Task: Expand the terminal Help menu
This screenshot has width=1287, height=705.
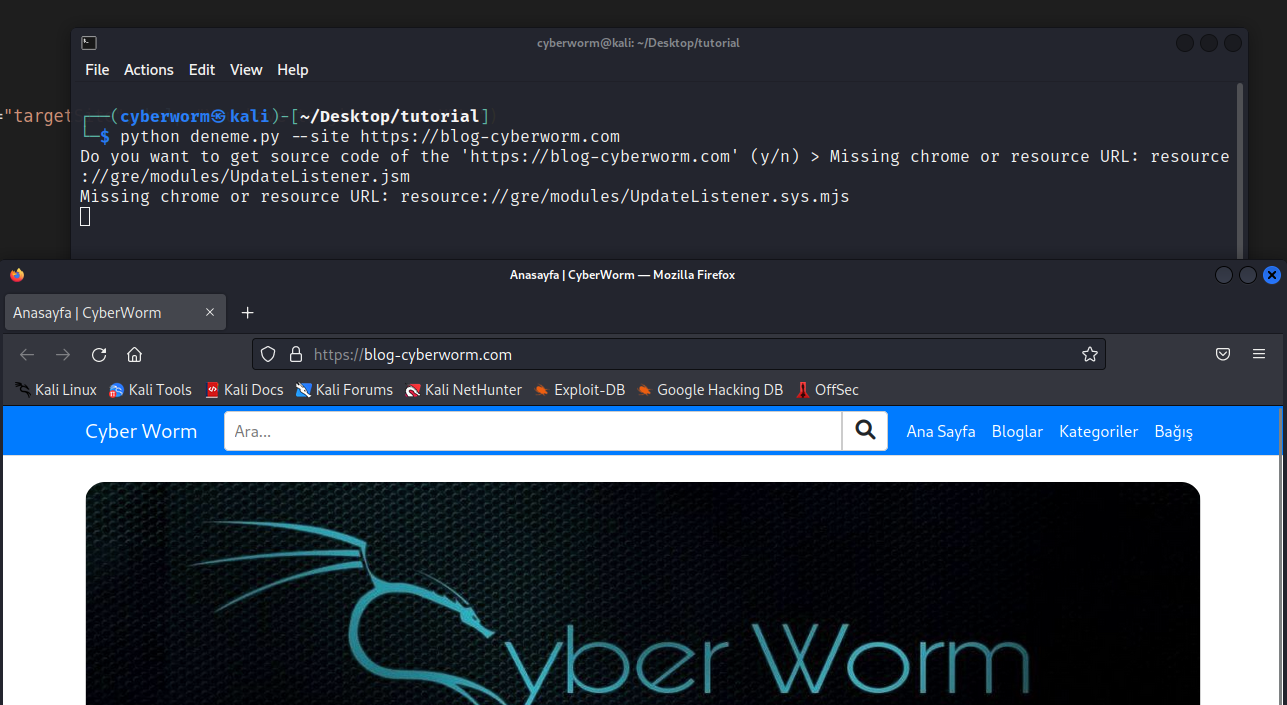Action: (x=293, y=70)
